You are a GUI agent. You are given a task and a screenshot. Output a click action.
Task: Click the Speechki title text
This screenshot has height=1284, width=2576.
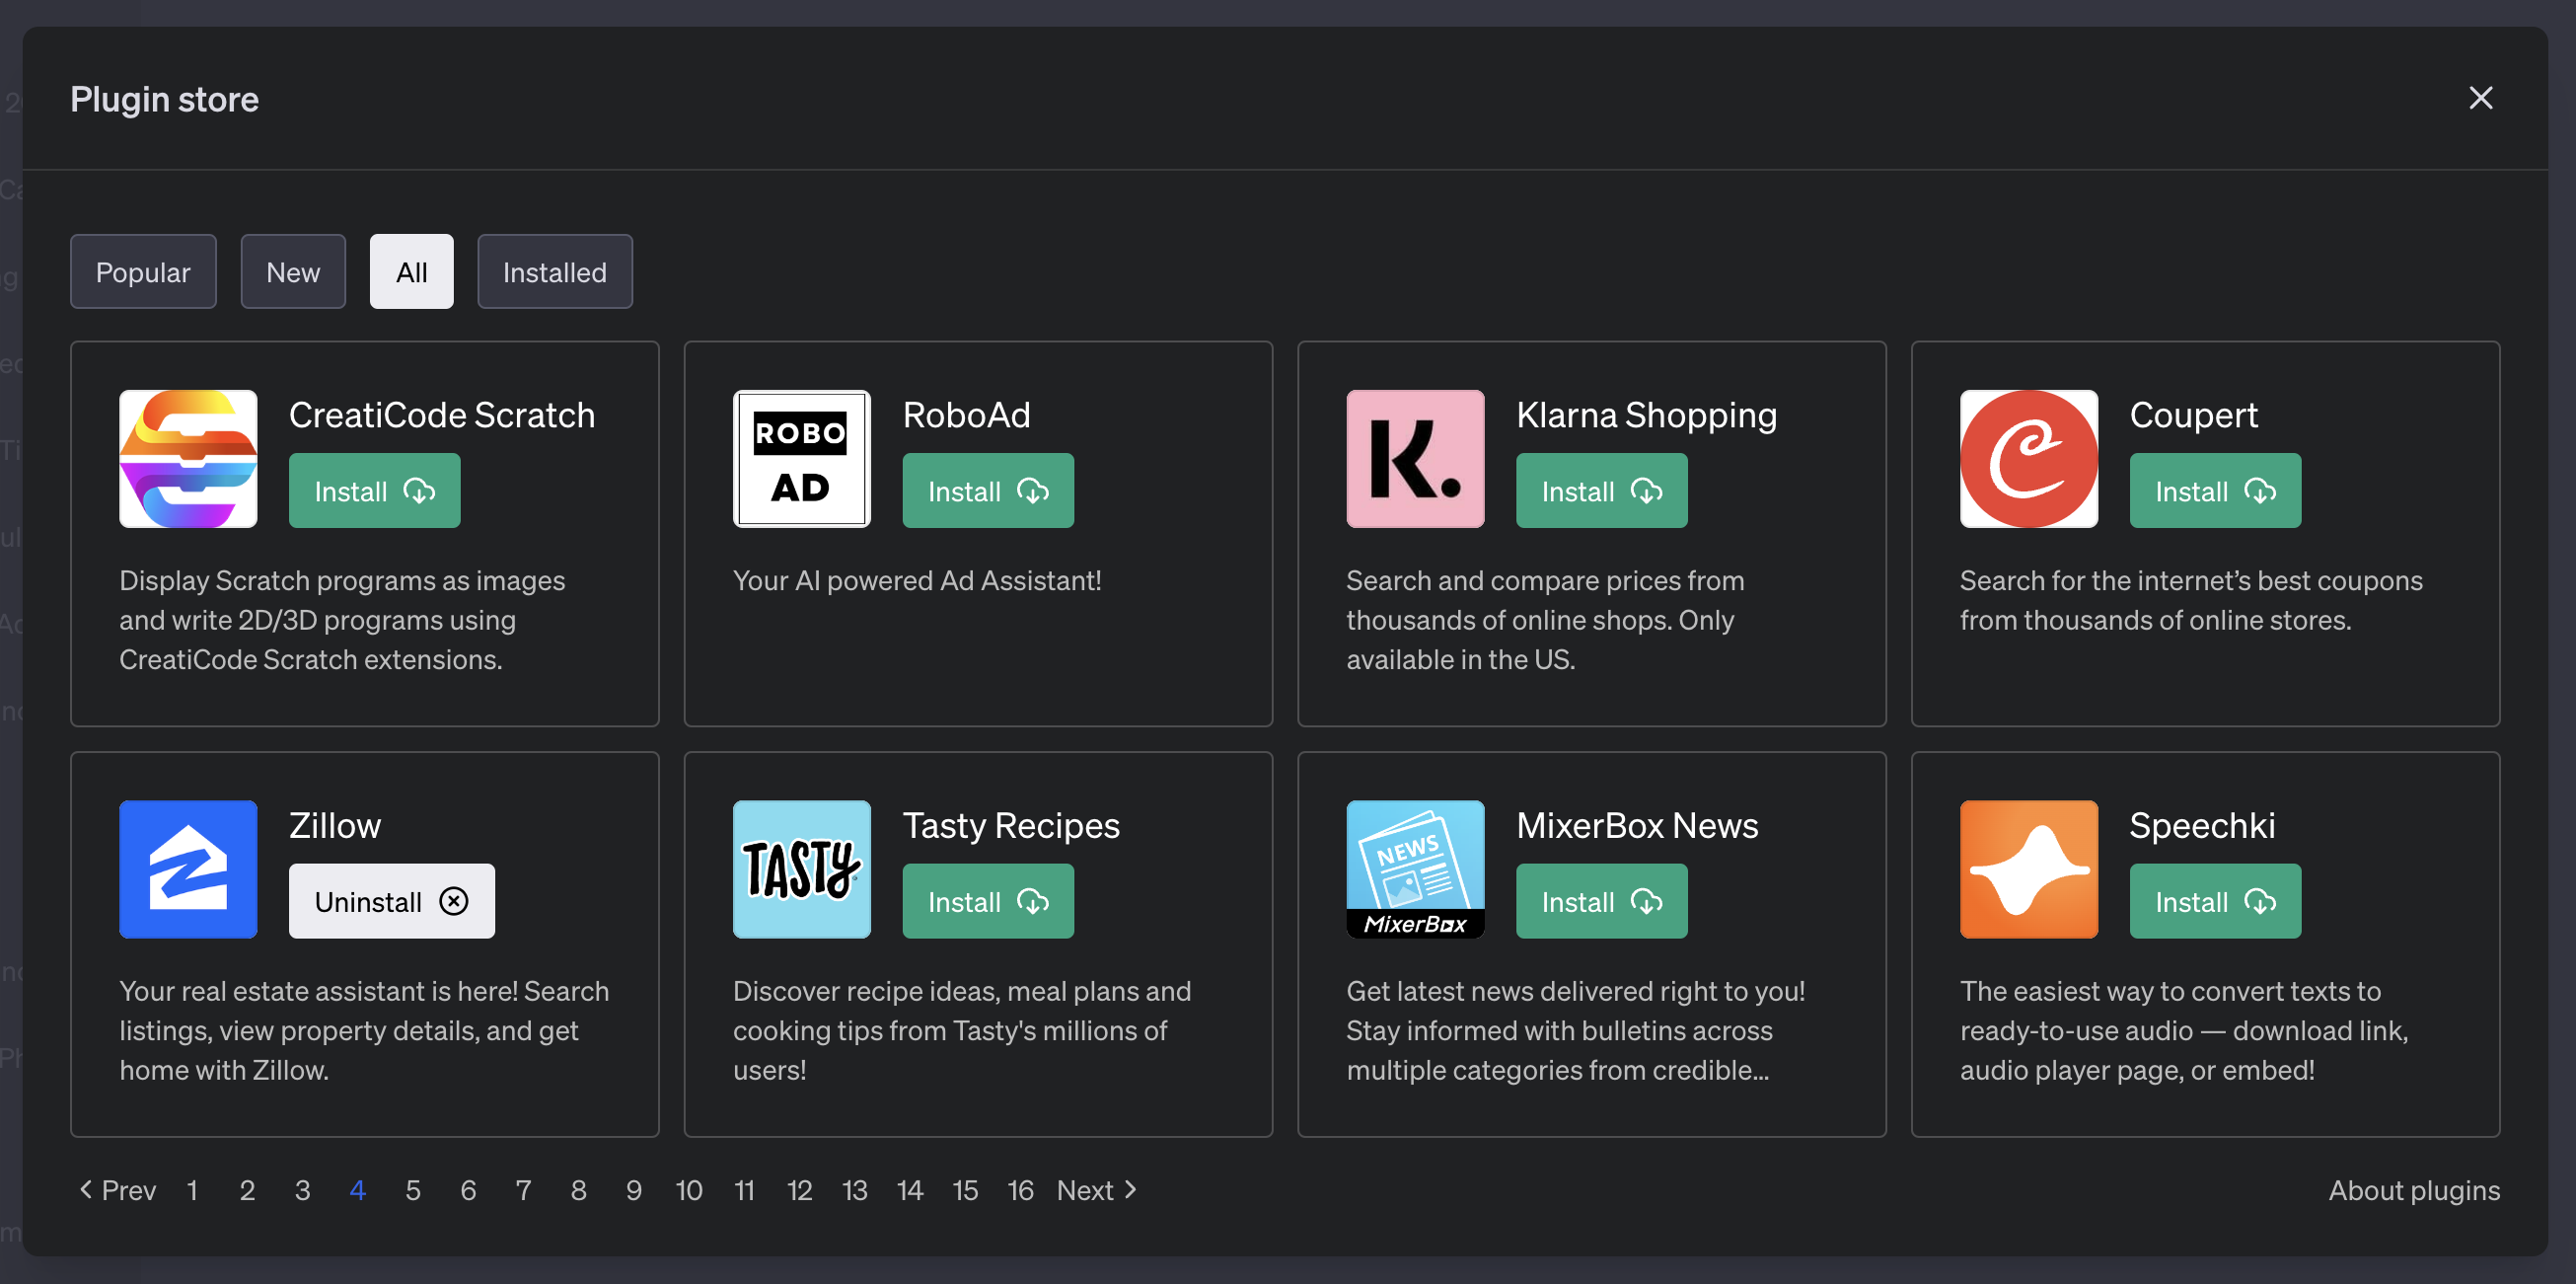pyautogui.click(x=2202, y=826)
